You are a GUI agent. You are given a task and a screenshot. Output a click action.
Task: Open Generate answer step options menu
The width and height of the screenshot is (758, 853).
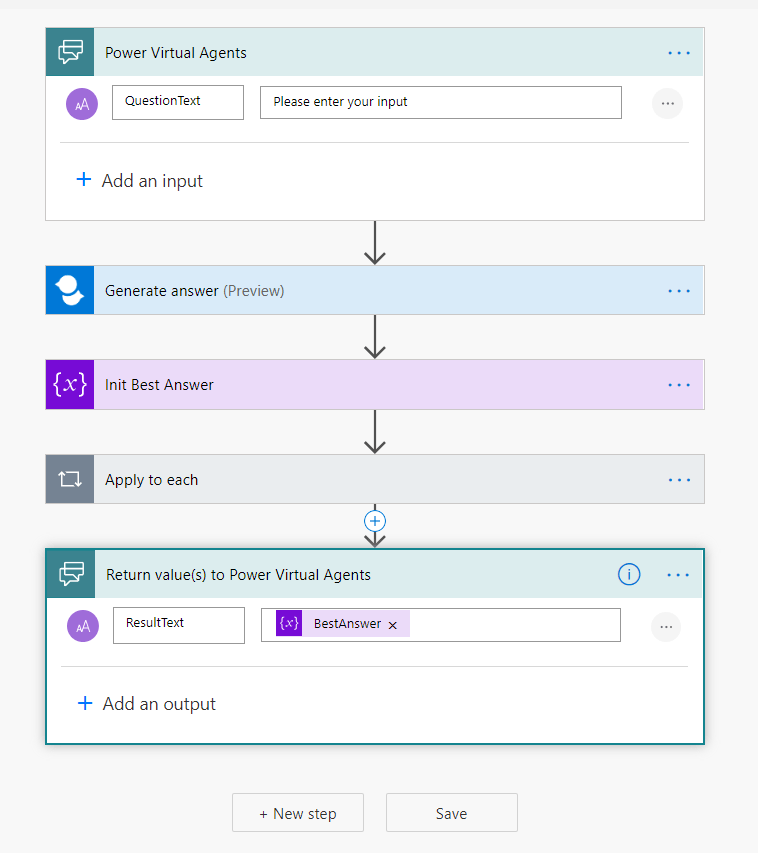pyautogui.click(x=679, y=290)
